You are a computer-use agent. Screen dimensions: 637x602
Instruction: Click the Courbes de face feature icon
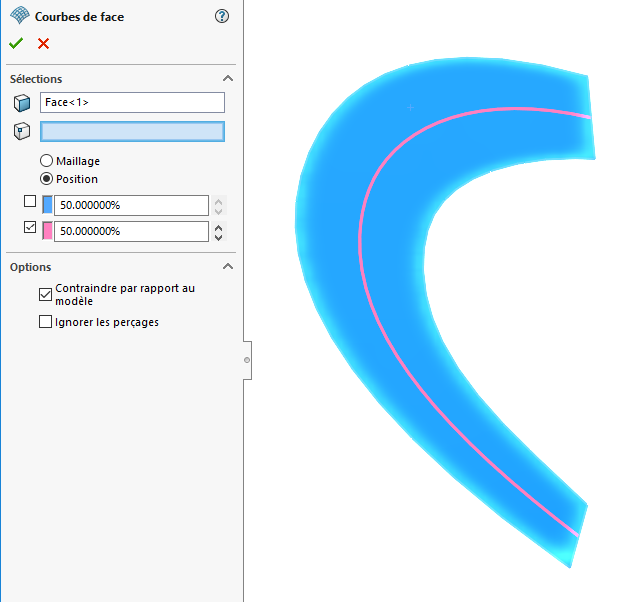point(20,16)
